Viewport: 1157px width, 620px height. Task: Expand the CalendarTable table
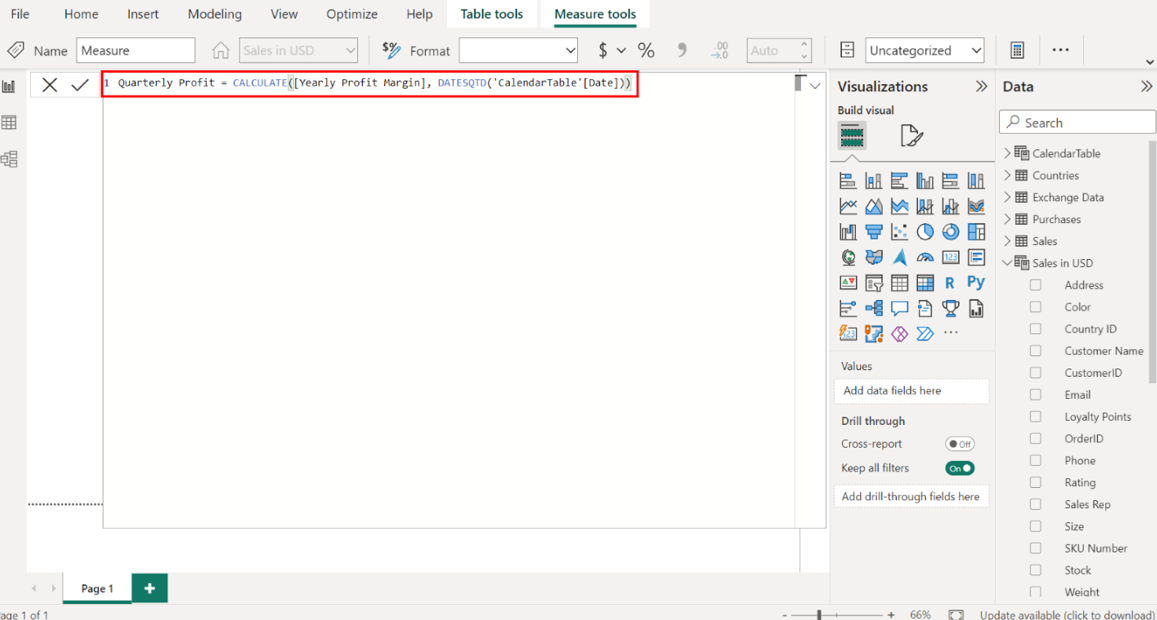(x=1007, y=153)
